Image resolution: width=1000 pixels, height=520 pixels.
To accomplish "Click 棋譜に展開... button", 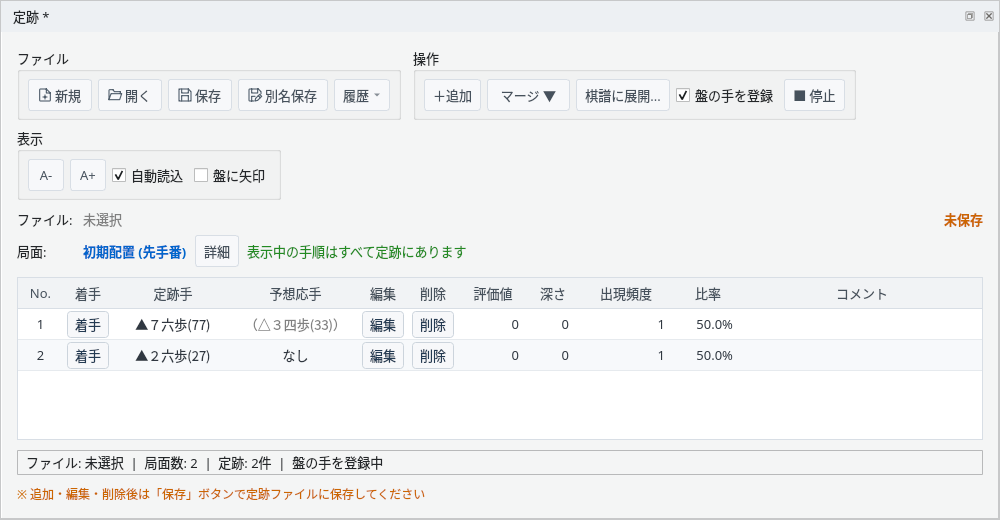I will (622, 95).
